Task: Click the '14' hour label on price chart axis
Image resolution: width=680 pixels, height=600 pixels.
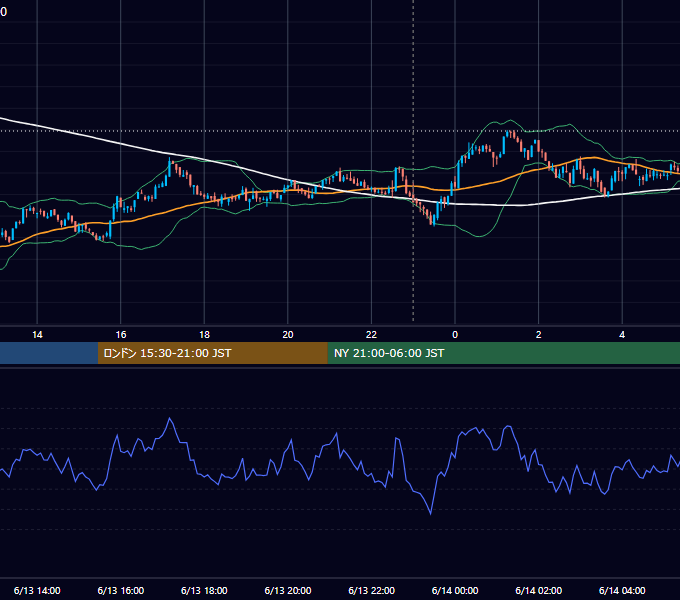Action: coord(37,335)
